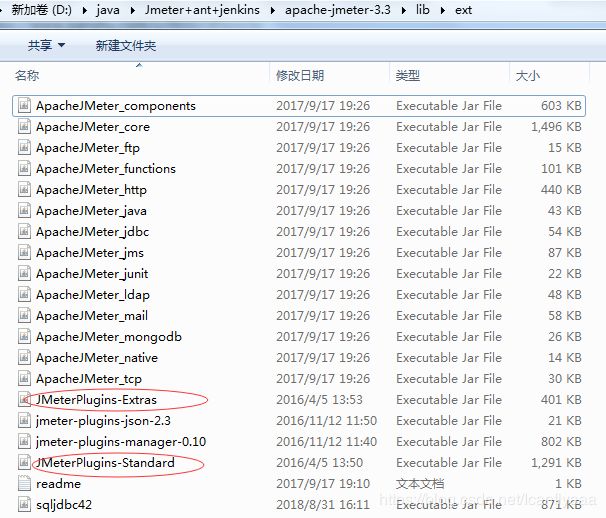This screenshot has height=518, width=606.
Task: Click the jmeter-plugins-manager-0.10 jar file icon
Action: point(24,441)
